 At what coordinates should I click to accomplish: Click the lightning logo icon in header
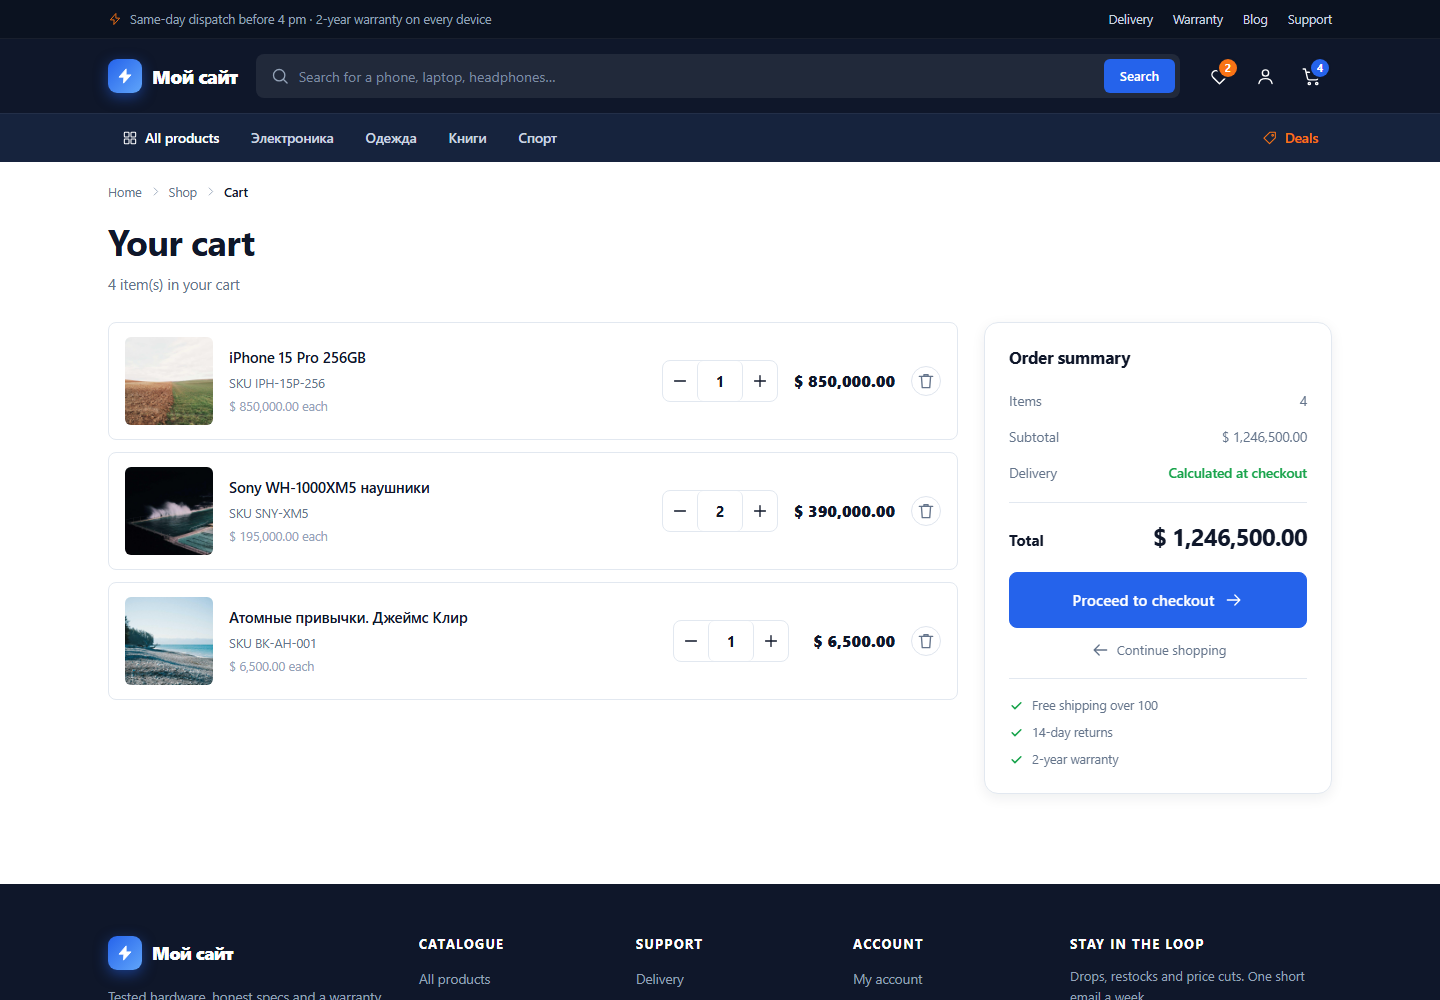pyautogui.click(x=125, y=76)
